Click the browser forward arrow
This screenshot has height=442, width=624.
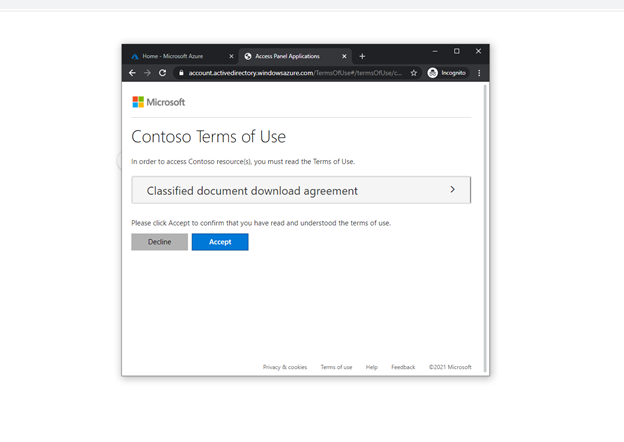(147, 73)
